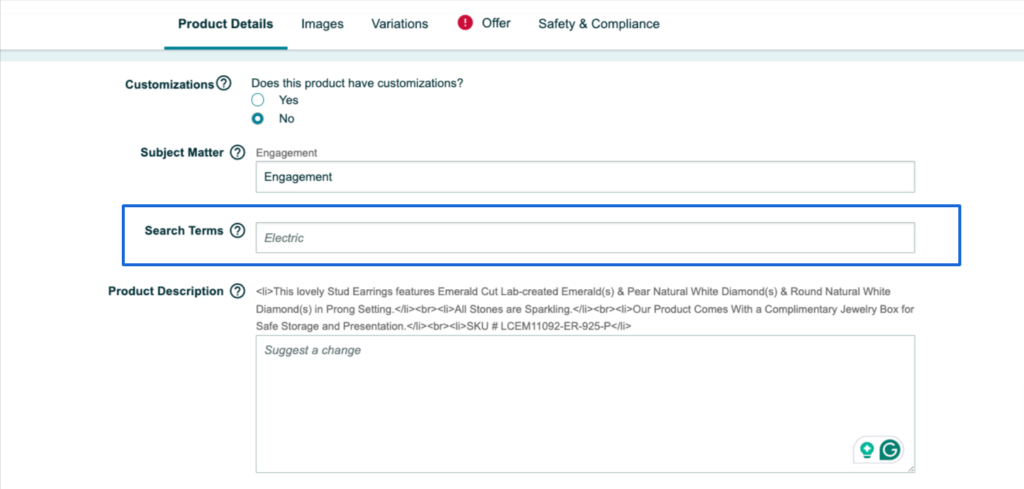
Task: Click the Customizations label
Action: point(170,84)
